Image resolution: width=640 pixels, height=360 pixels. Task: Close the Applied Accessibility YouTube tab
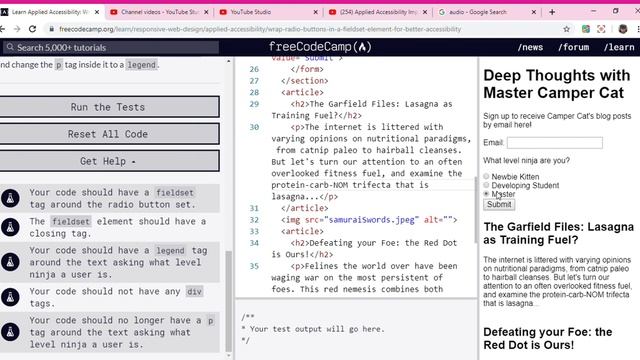click(x=425, y=12)
